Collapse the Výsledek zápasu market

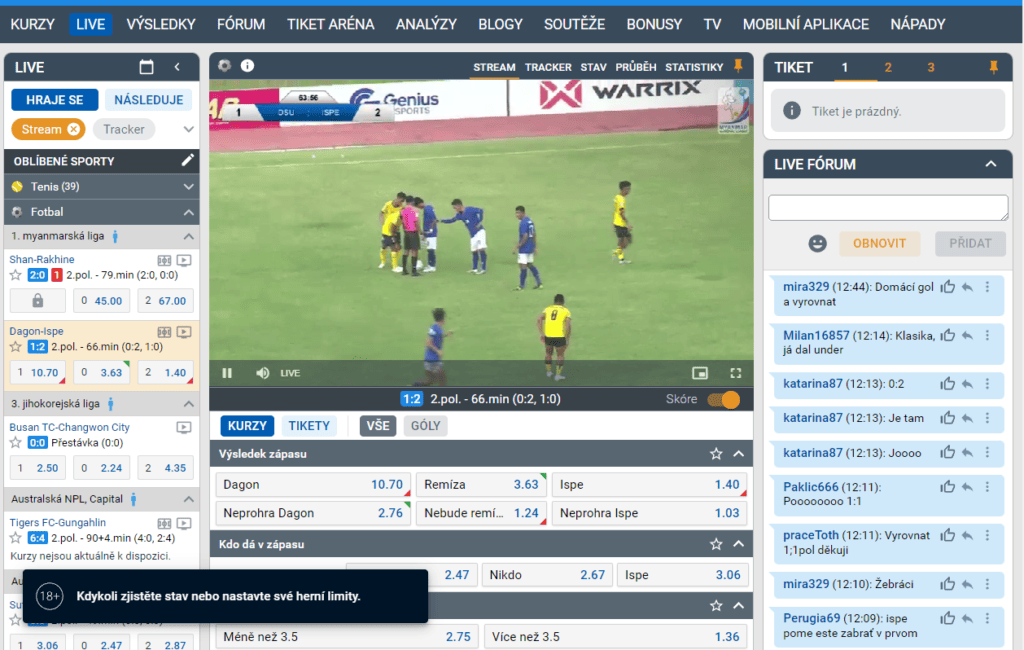click(739, 454)
